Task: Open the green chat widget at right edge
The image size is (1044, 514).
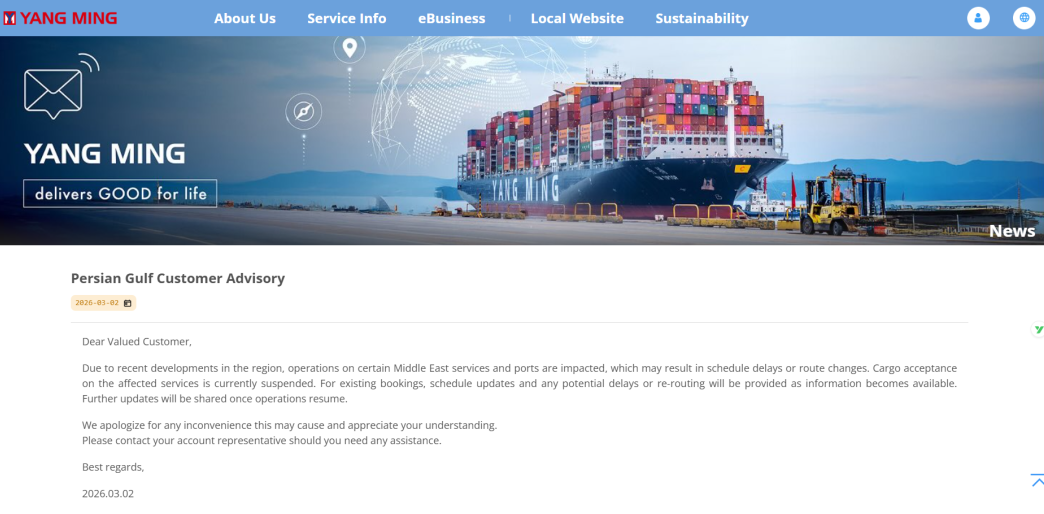Action: pos(1038,330)
